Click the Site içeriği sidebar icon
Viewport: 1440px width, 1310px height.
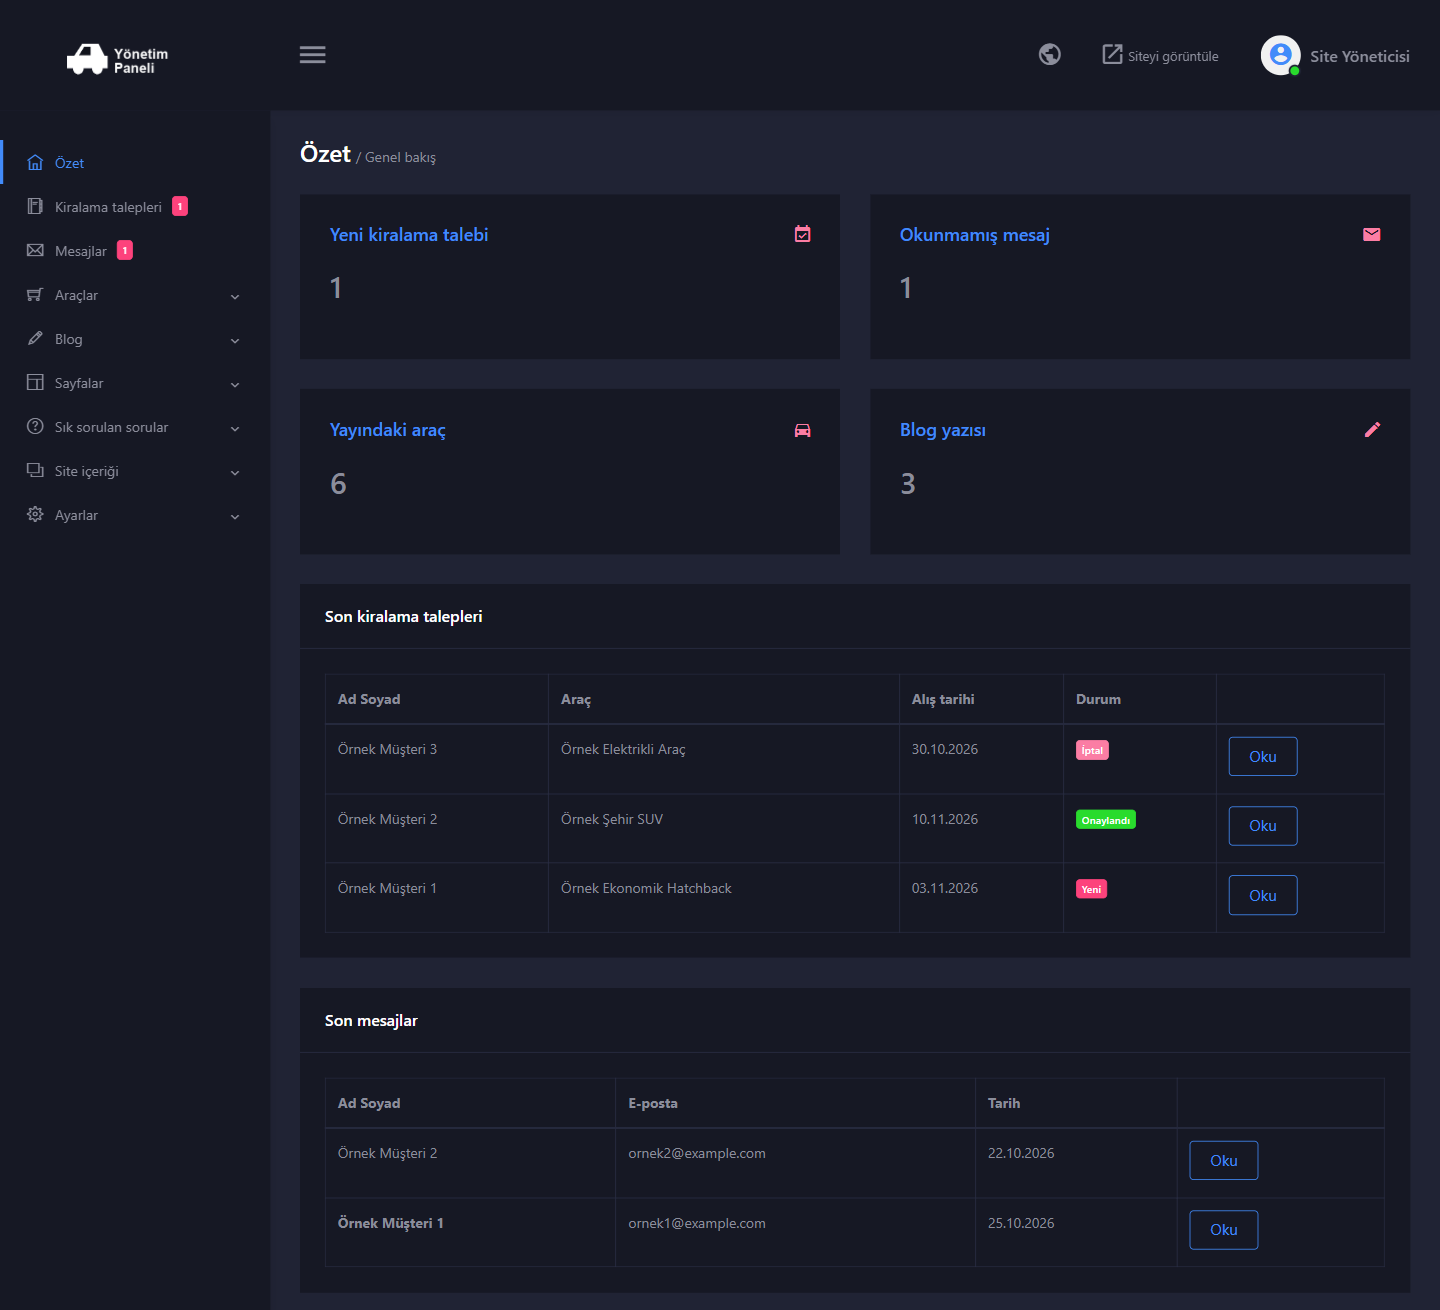pyautogui.click(x=35, y=470)
